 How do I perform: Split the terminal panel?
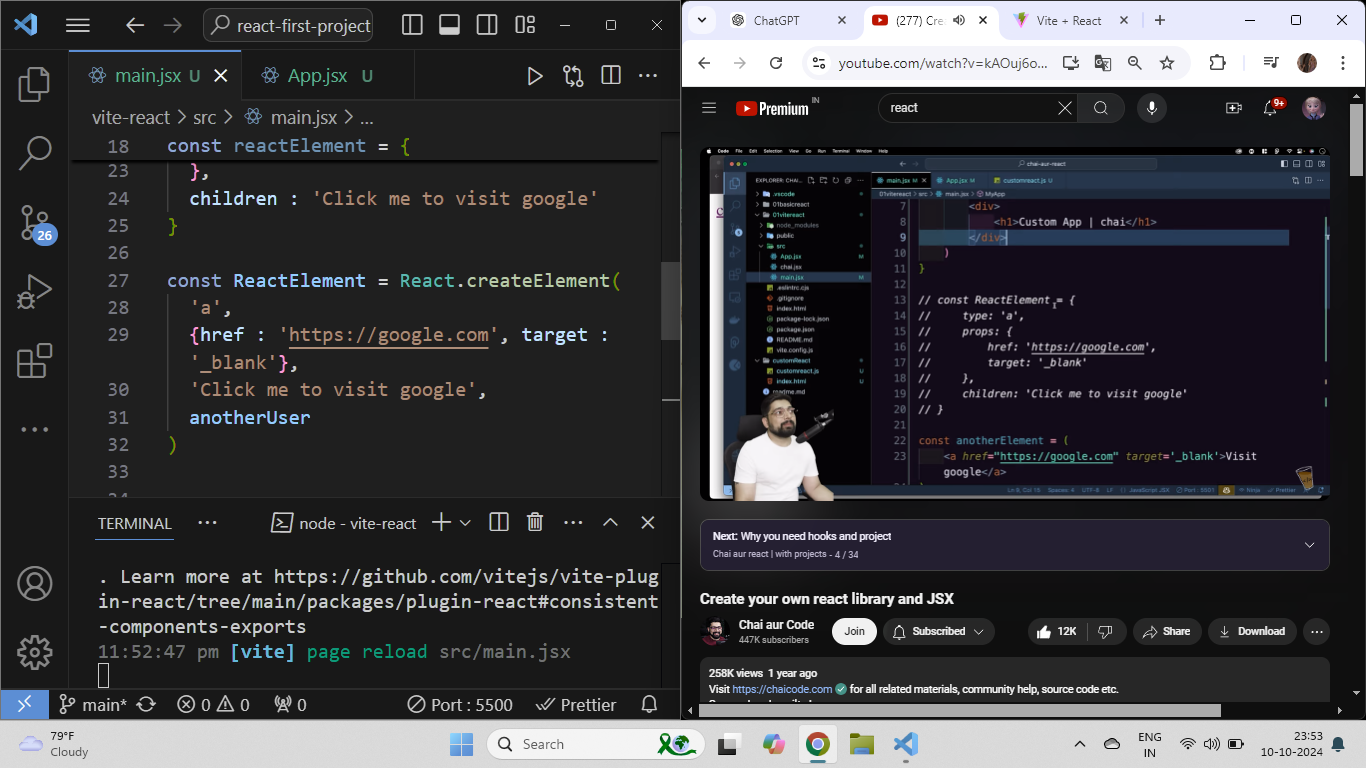pos(499,522)
